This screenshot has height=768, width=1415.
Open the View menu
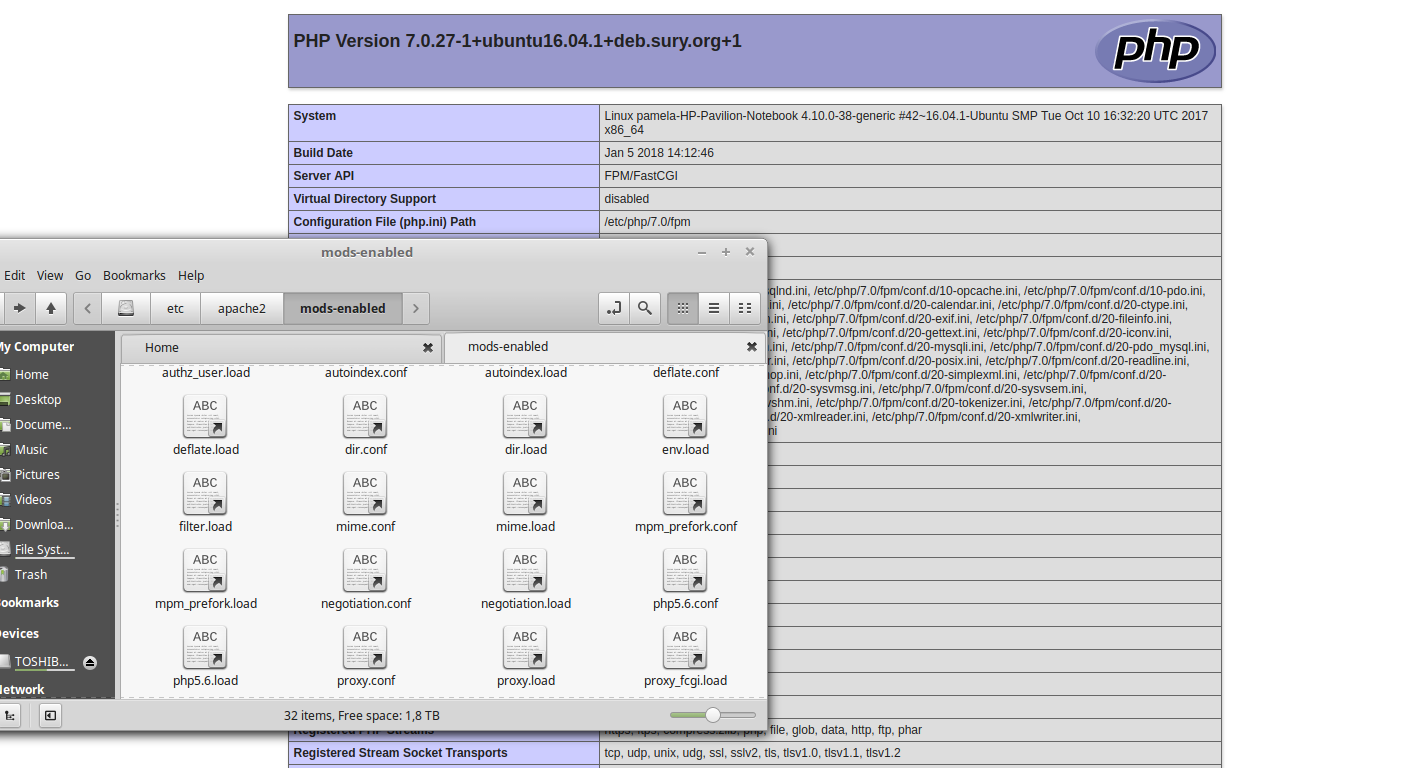point(50,275)
